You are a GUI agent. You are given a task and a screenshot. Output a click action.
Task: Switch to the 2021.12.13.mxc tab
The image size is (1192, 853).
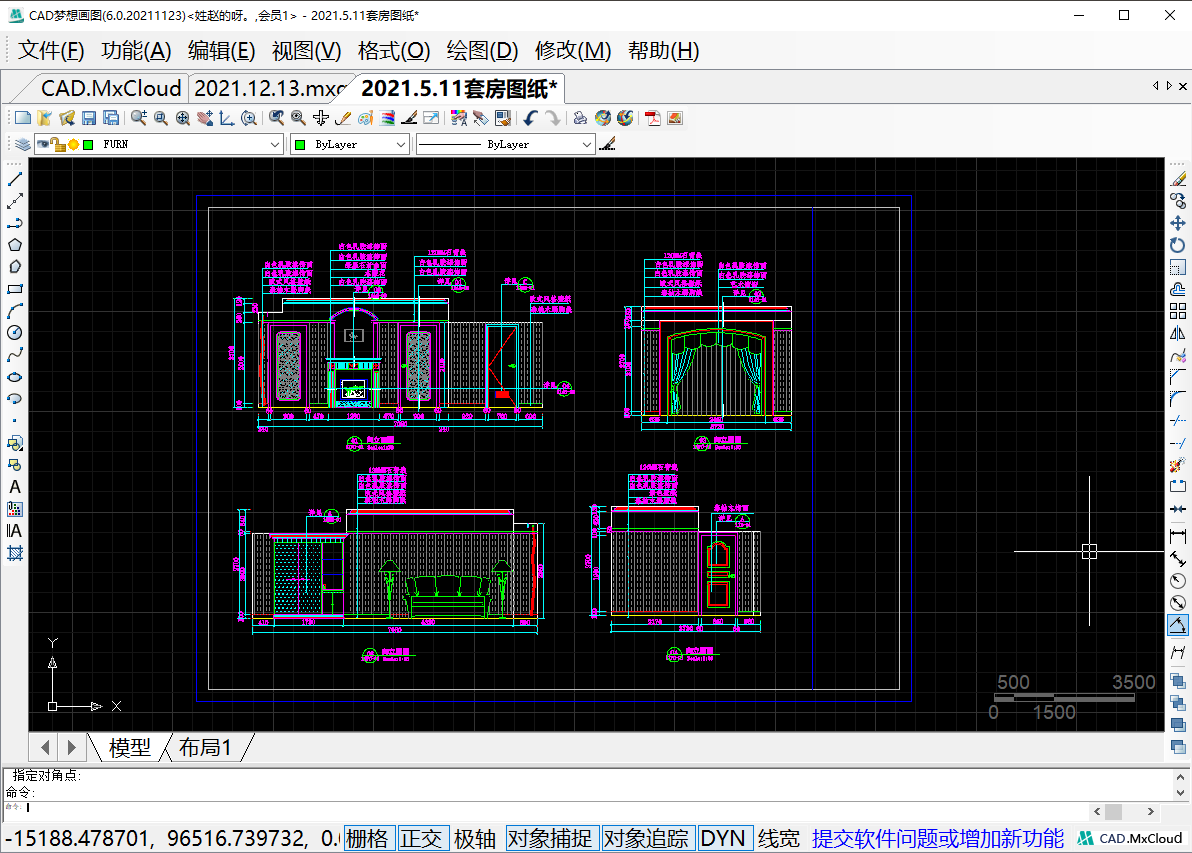[x=271, y=88]
